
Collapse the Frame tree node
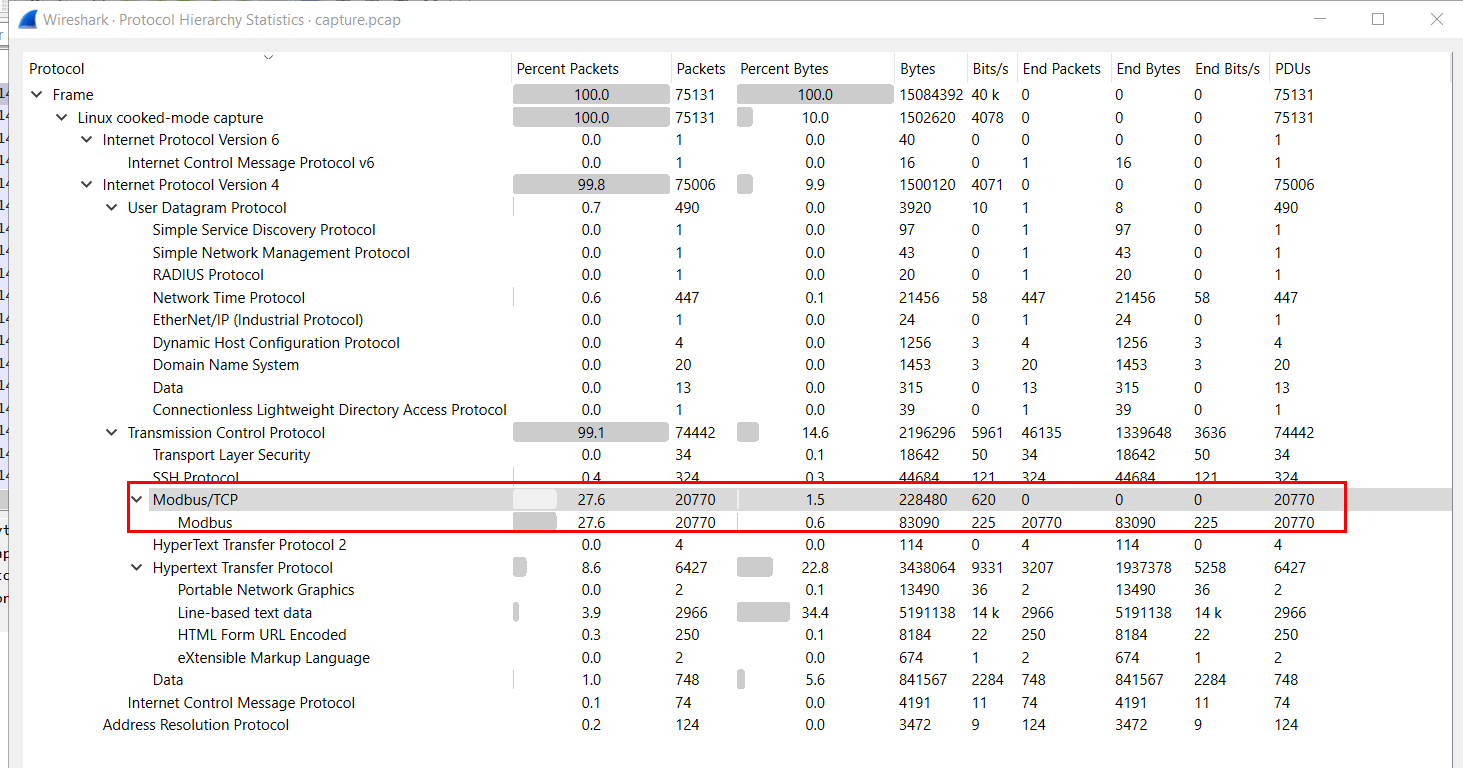pos(37,95)
